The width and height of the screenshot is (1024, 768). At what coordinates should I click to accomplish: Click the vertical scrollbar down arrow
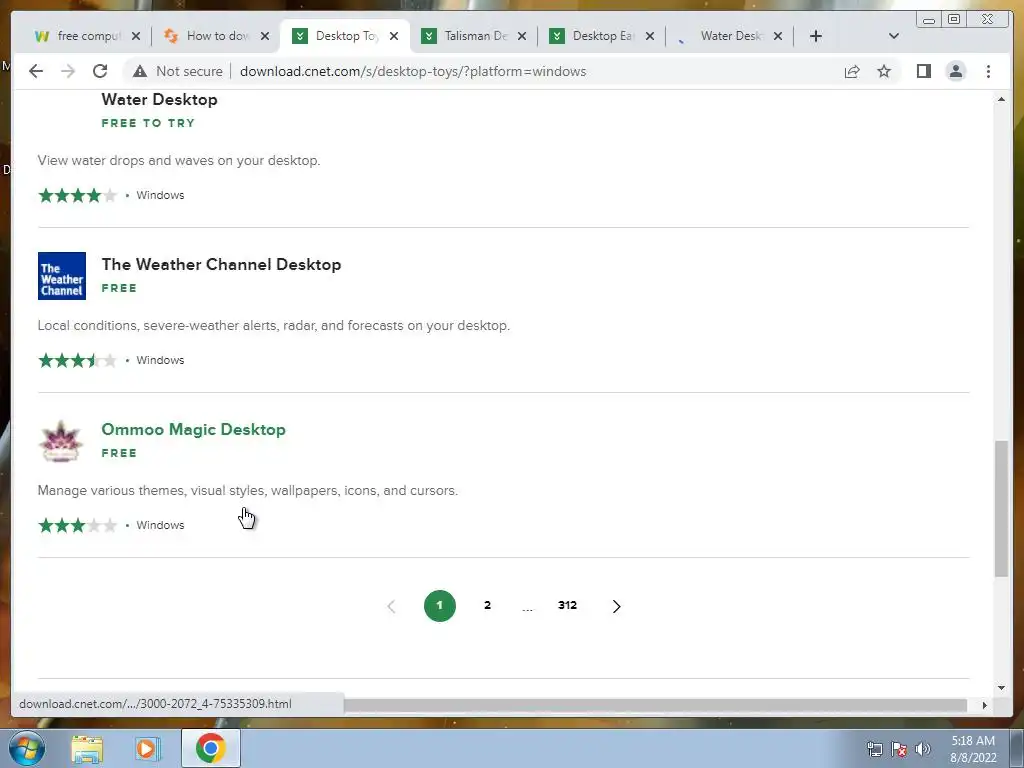[x=1001, y=687]
